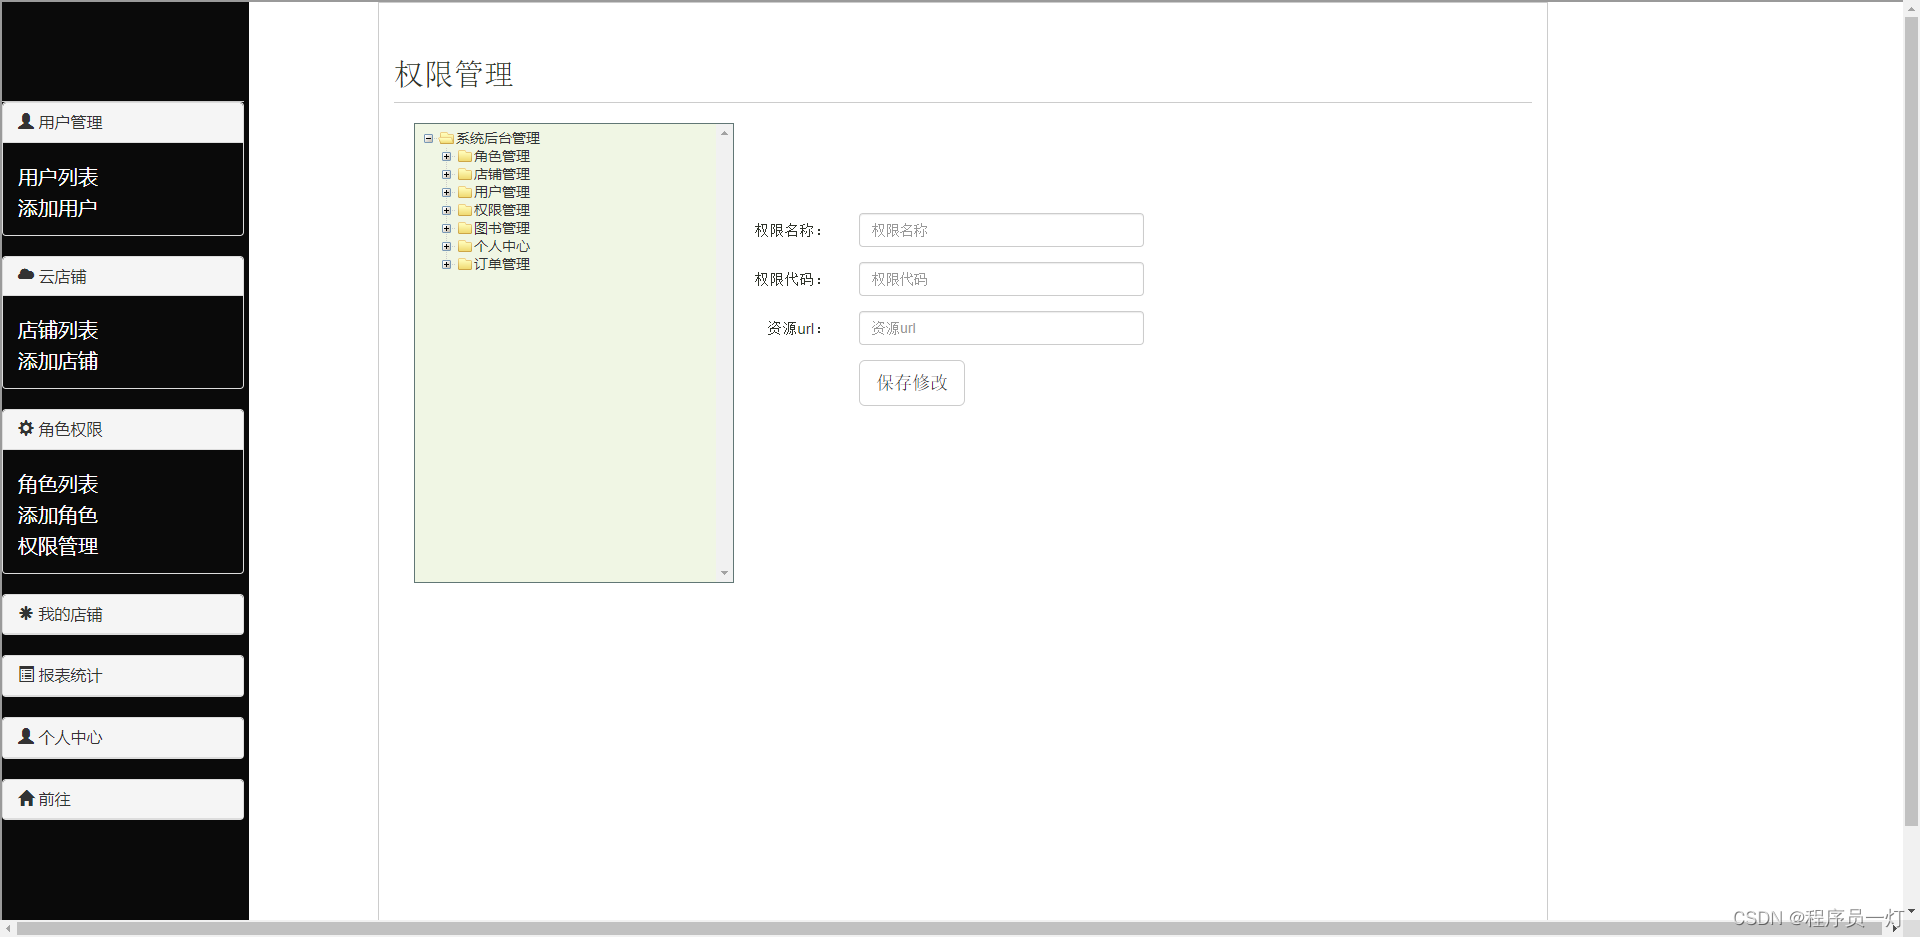The height and width of the screenshot is (937, 1920).
Task: Open the 前往 sidebar section
Action: (x=123, y=799)
